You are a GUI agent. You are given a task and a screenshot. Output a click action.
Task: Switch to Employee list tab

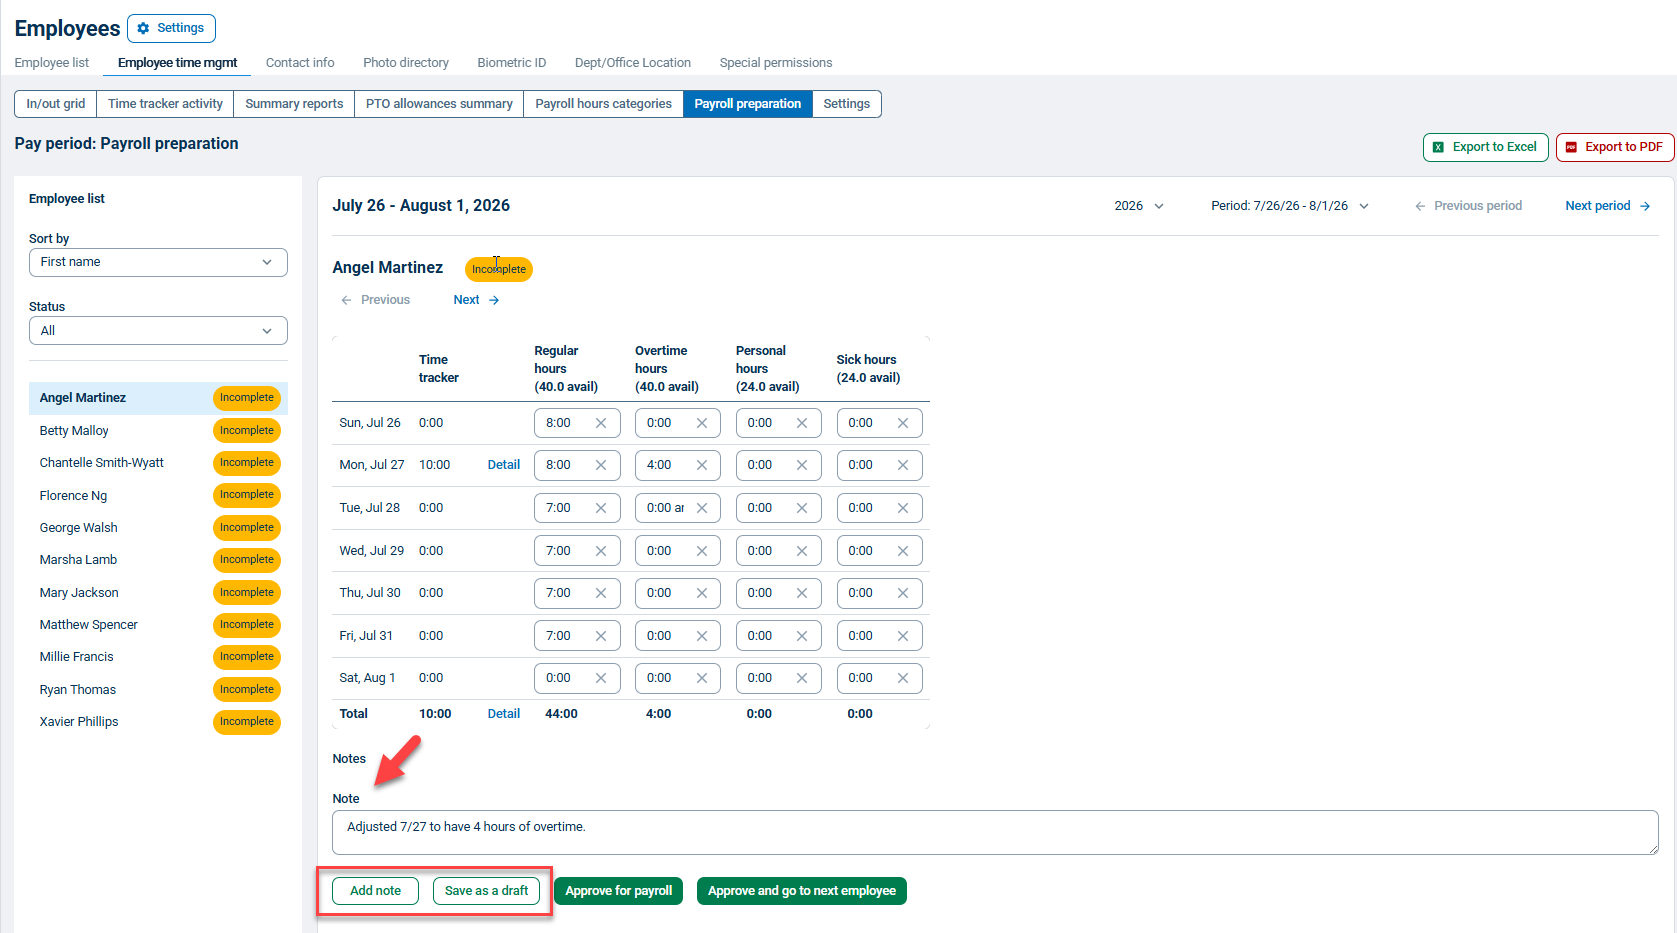[x=52, y=63]
